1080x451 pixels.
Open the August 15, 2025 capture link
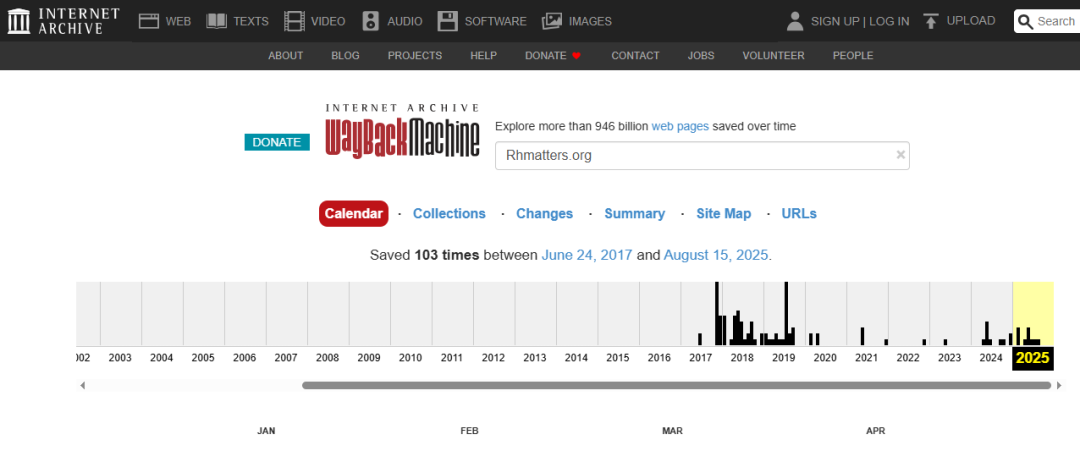716,255
